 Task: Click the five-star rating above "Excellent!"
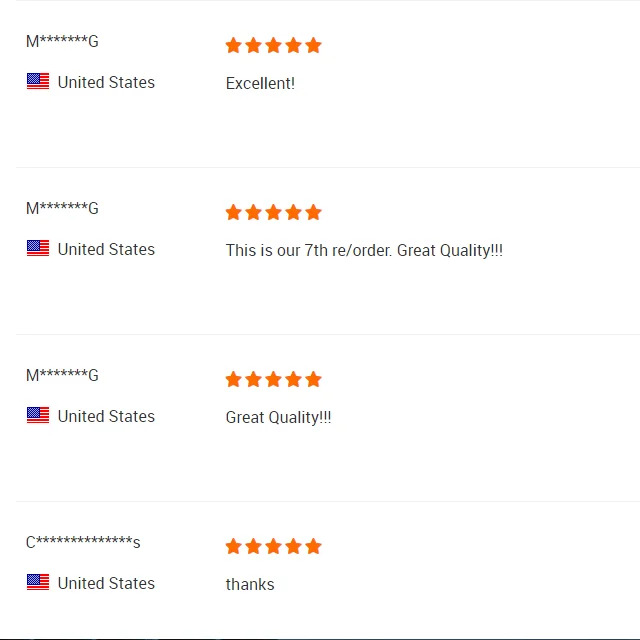click(273, 45)
